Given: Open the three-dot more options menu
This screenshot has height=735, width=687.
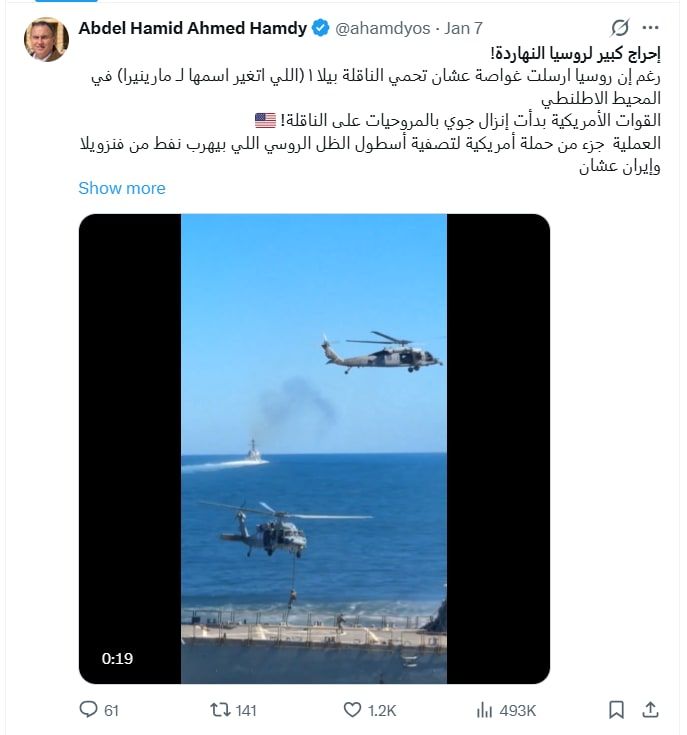Looking at the screenshot, I should 650,28.
